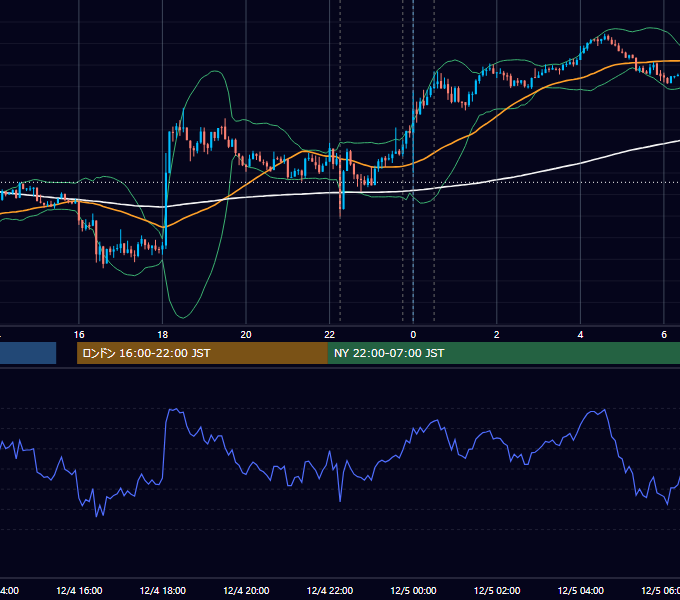This screenshot has width=680, height=600.
Task: Click the 18 hour label on upper axis
Action: (x=163, y=335)
